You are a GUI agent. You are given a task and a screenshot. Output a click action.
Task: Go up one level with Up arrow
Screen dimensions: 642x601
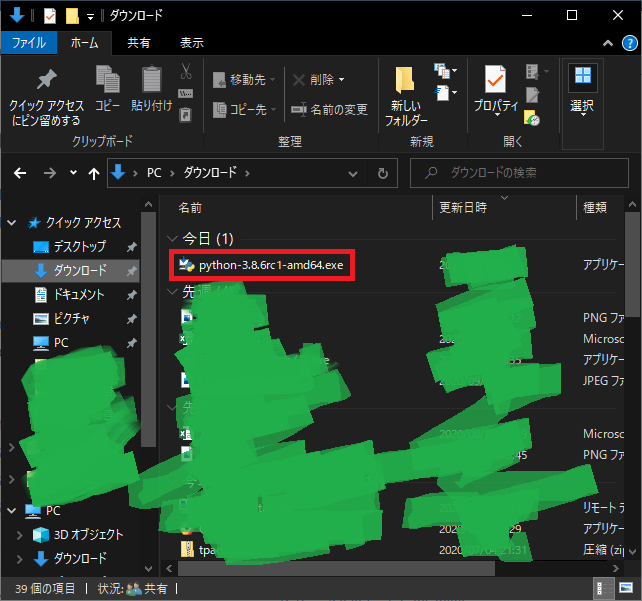pos(94,174)
